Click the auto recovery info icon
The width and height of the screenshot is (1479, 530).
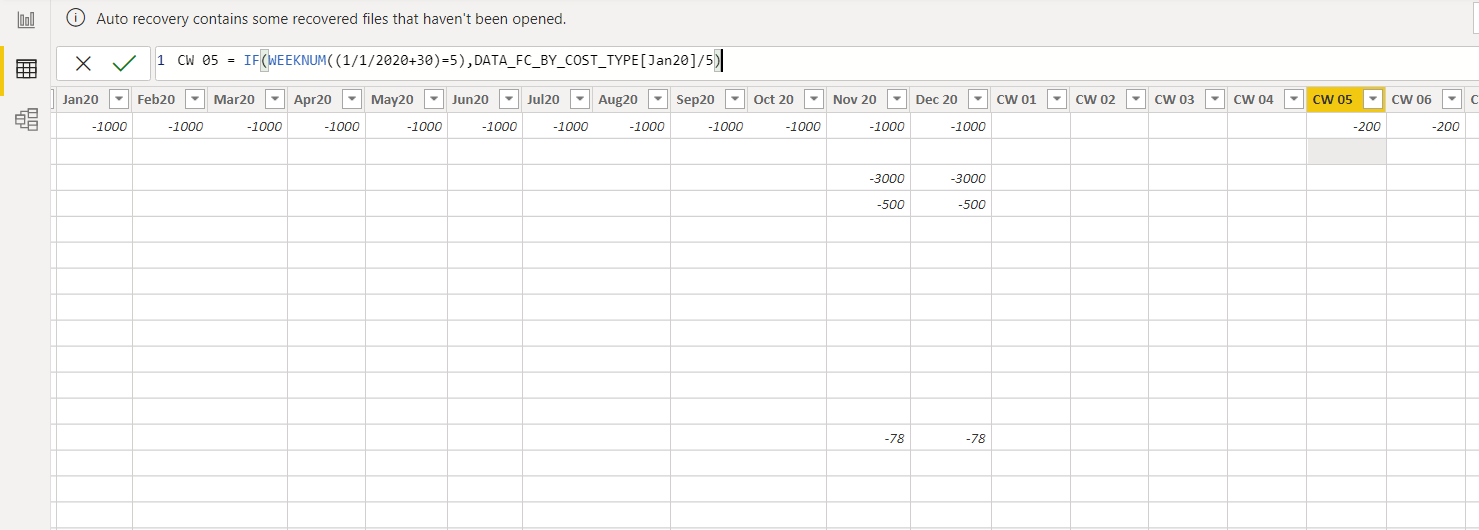tap(77, 18)
